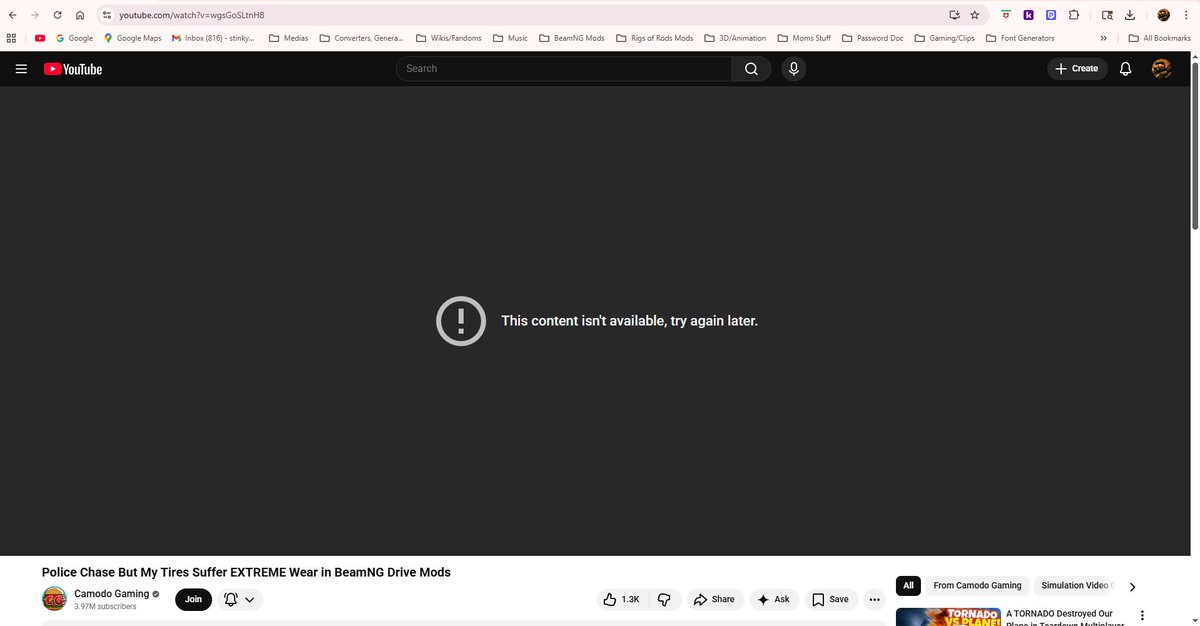Screen dimensions: 1200x626
Task: Open the Google Maps bookmark
Action: pos(132,38)
